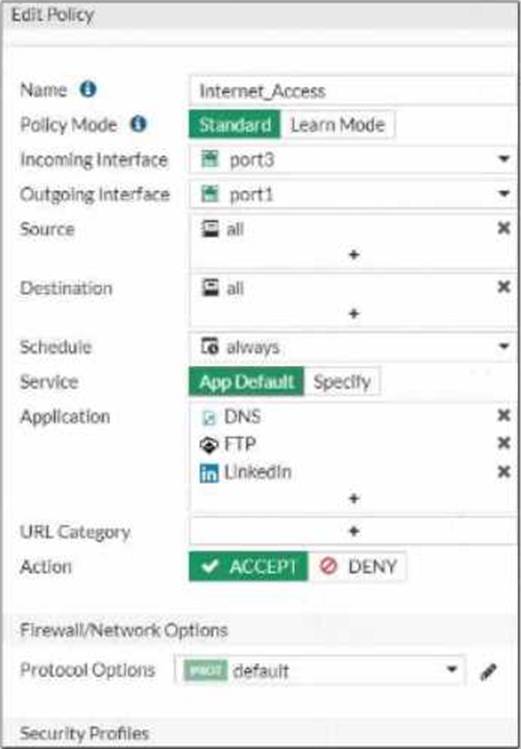
Task: Set Service to Specify
Action: (342, 382)
